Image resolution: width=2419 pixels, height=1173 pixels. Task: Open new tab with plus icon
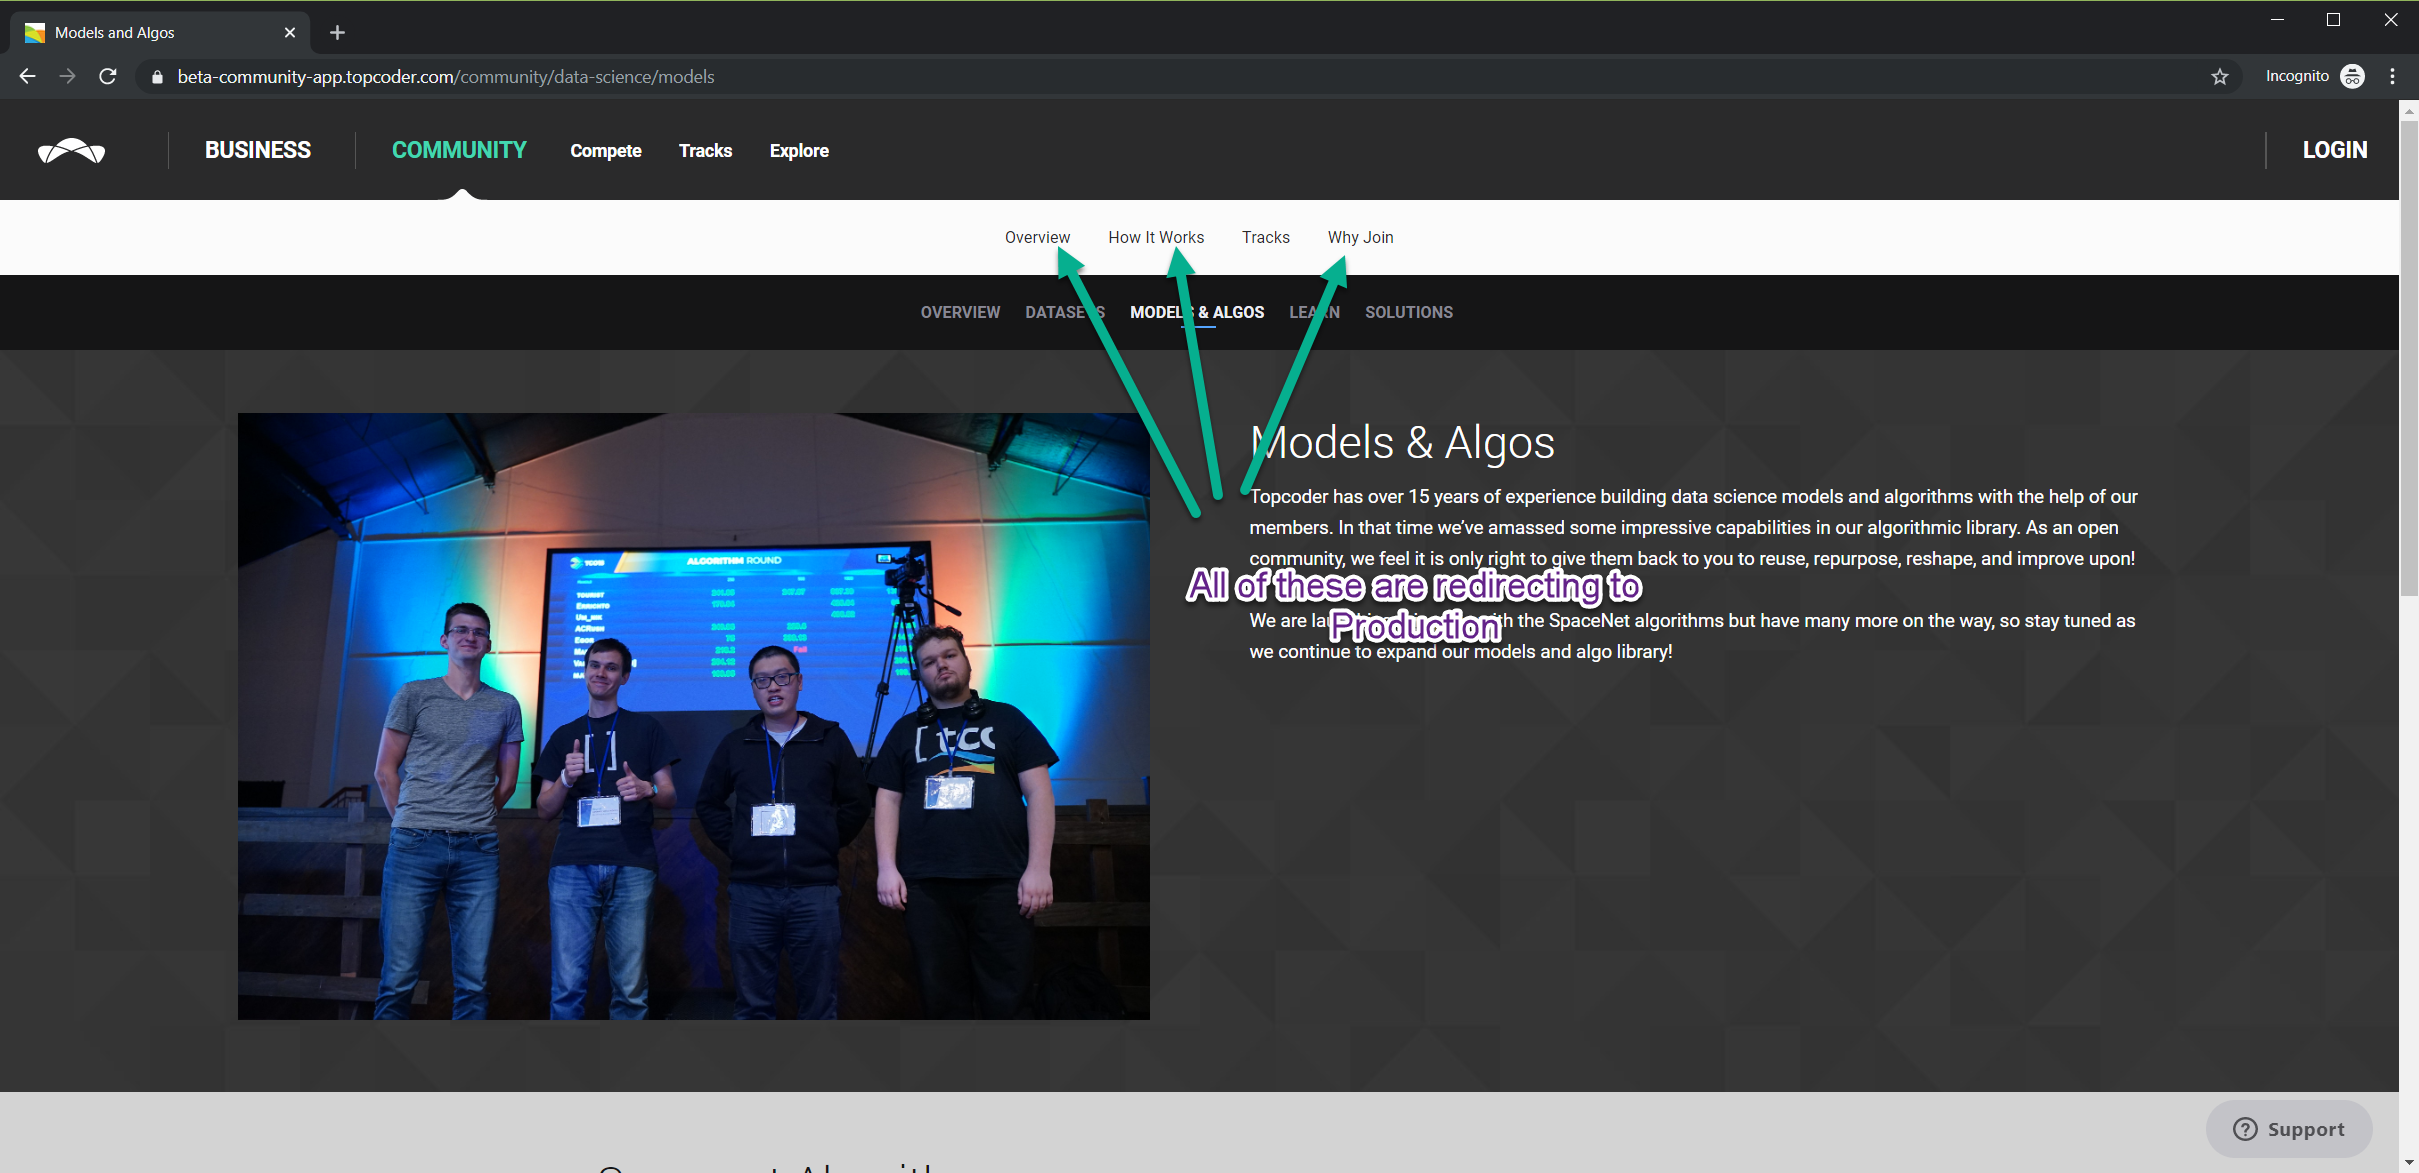[x=337, y=33]
